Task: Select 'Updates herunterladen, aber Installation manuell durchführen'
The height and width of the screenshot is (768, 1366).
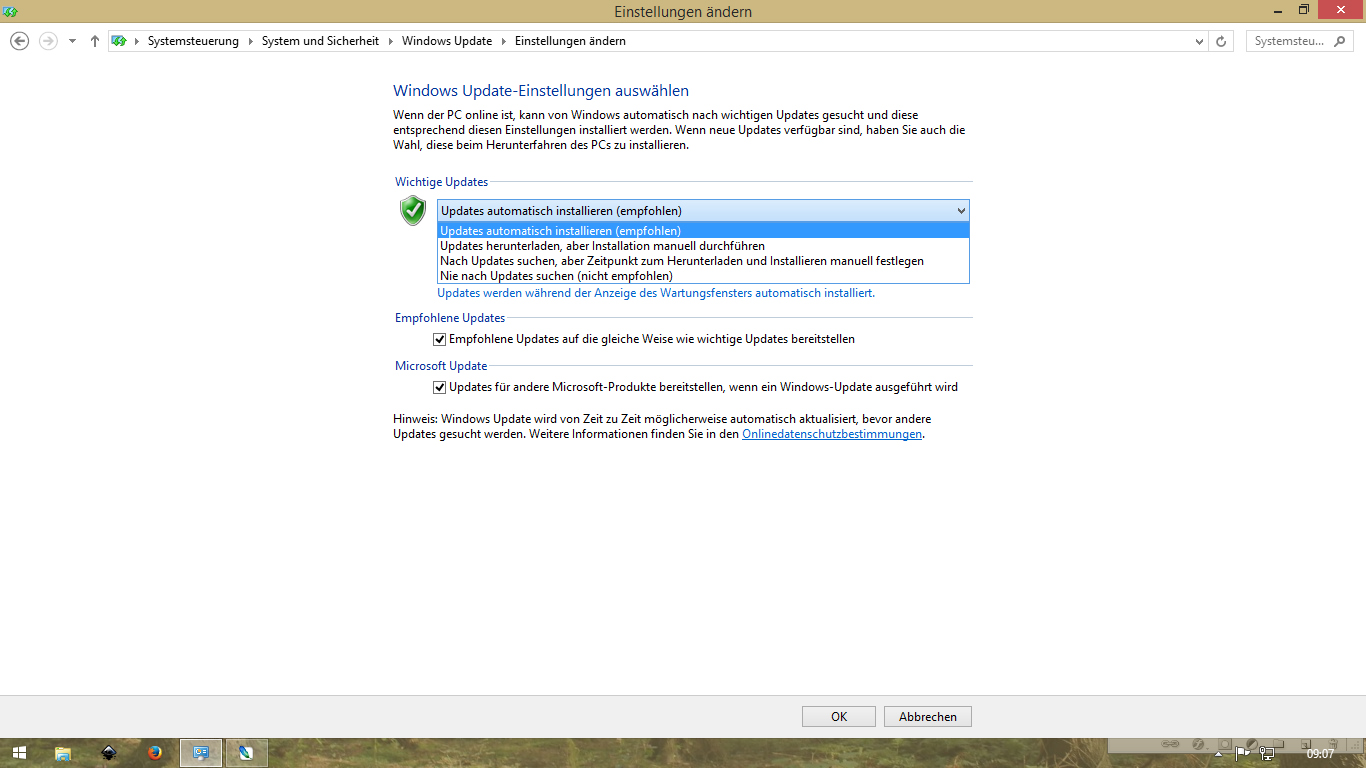Action: pyautogui.click(x=703, y=246)
